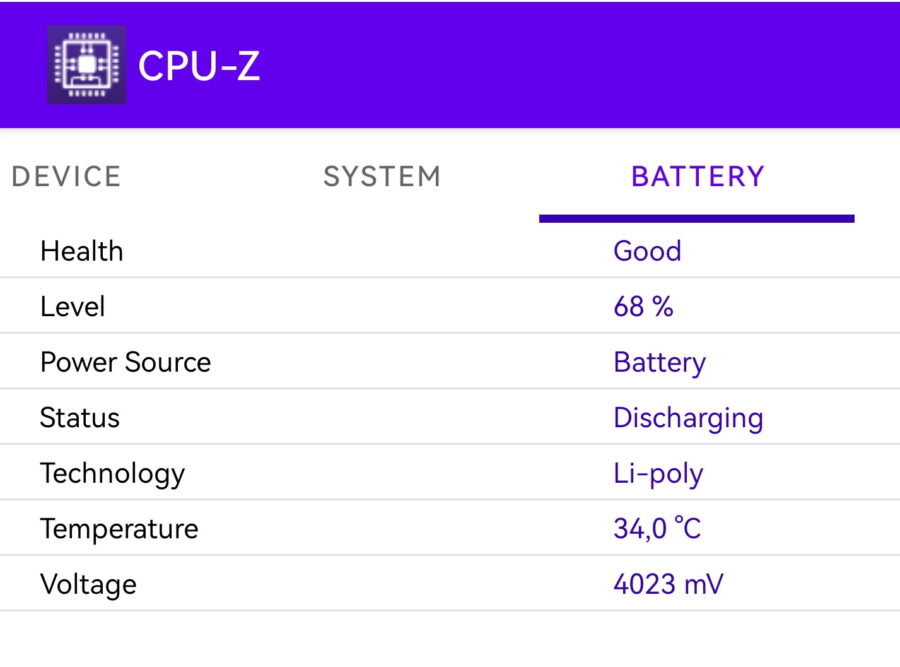The height and width of the screenshot is (667, 900).
Task: Click the Technology row label
Action: tap(112, 475)
